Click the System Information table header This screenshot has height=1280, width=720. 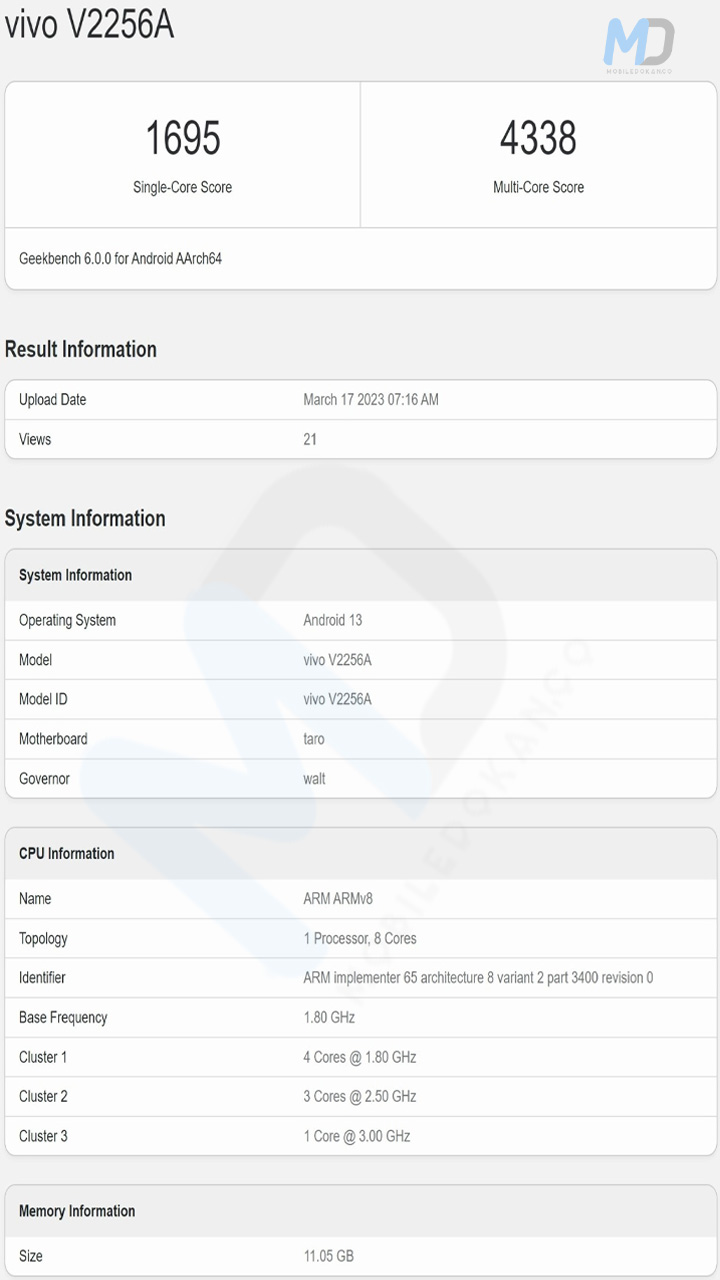pos(76,575)
